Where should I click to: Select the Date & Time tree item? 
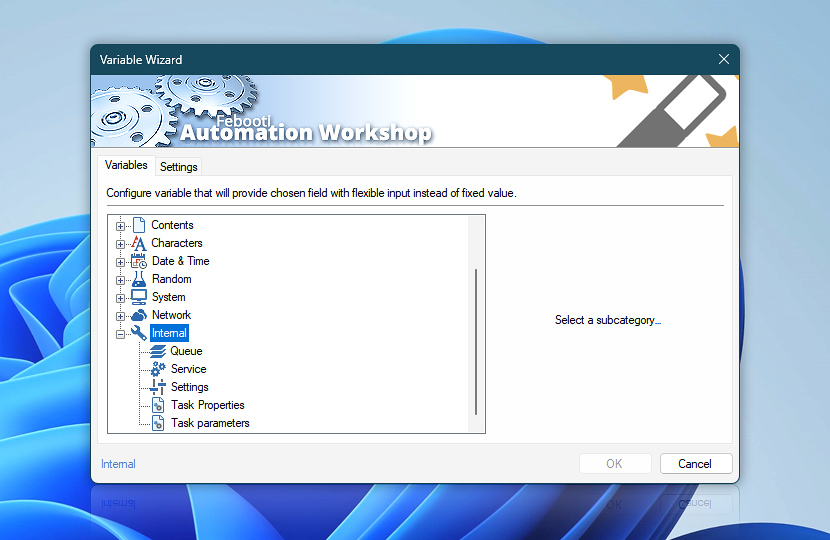(x=181, y=261)
